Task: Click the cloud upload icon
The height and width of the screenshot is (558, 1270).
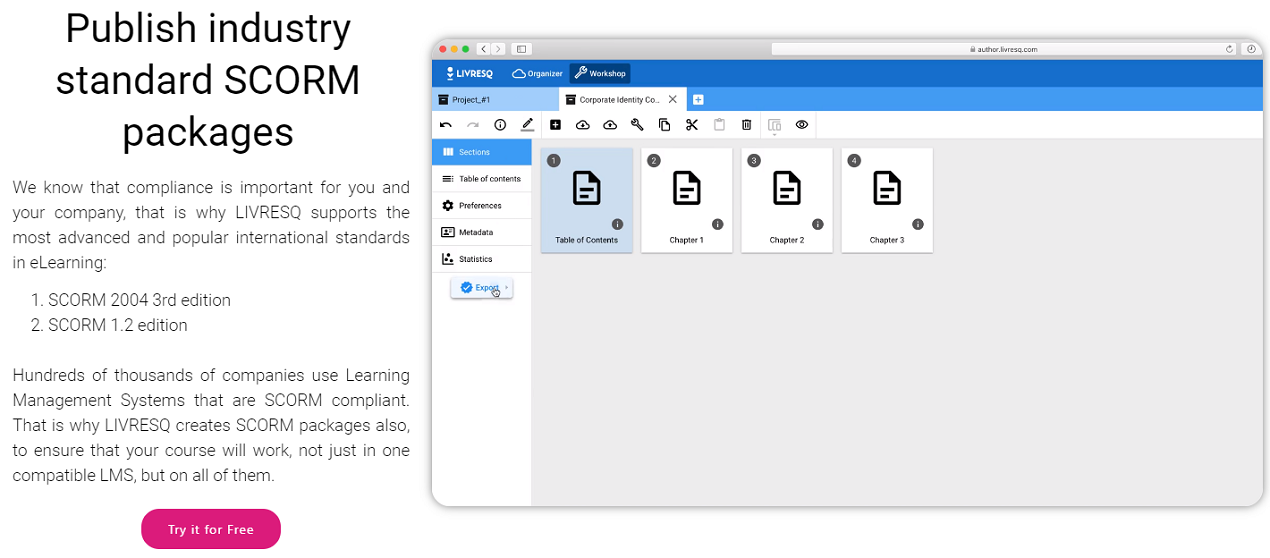Action: coord(610,125)
